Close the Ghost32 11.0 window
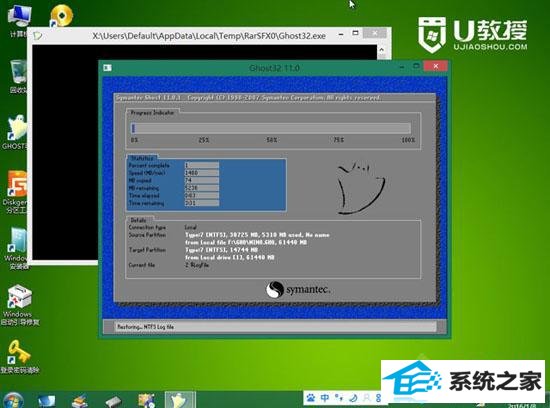 pos(435,66)
